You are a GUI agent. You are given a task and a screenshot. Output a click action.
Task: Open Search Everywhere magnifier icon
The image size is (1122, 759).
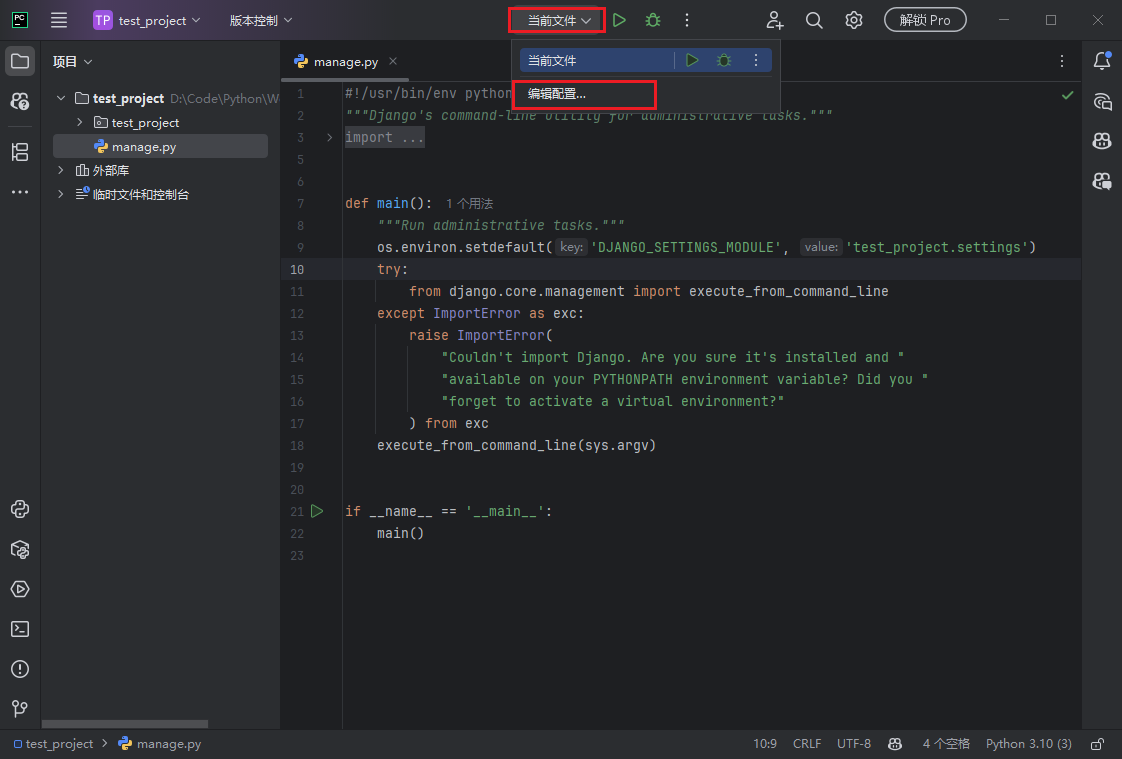(814, 20)
